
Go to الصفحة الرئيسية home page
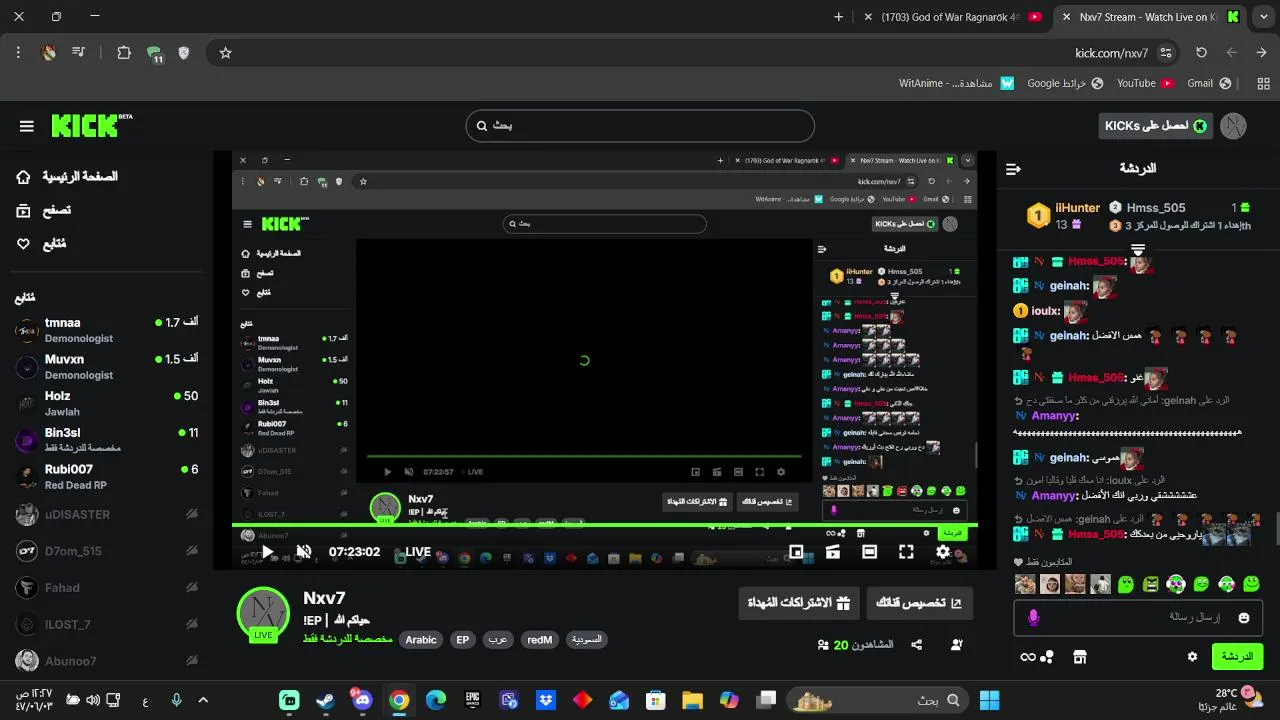[66, 177]
